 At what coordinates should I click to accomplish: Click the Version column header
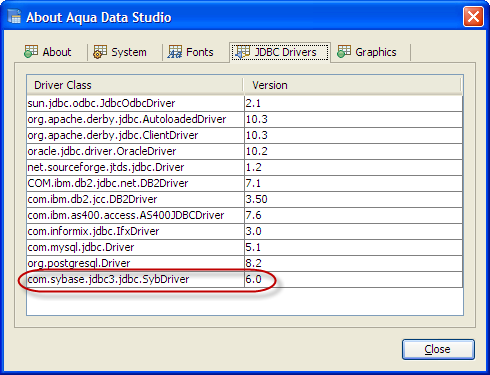(352, 85)
